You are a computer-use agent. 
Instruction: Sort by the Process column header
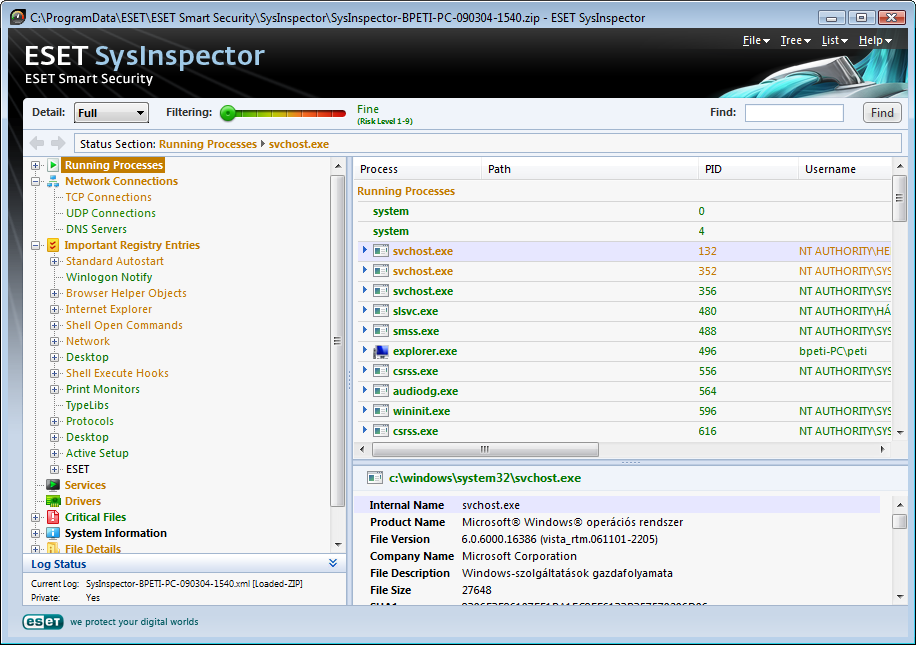[x=418, y=169]
